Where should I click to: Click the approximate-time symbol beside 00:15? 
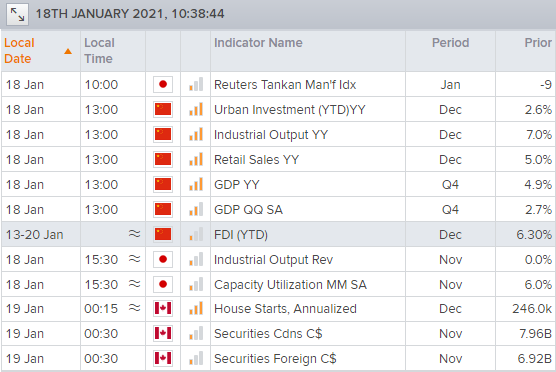pos(134,308)
